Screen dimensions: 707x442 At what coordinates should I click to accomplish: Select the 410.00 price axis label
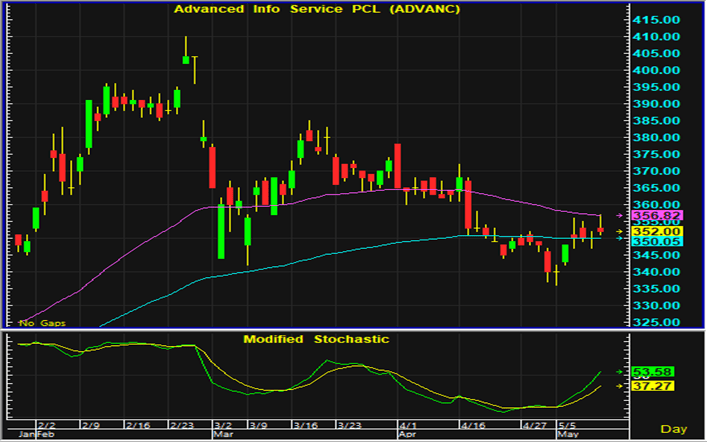pyautogui.click(x=656, y=37)
